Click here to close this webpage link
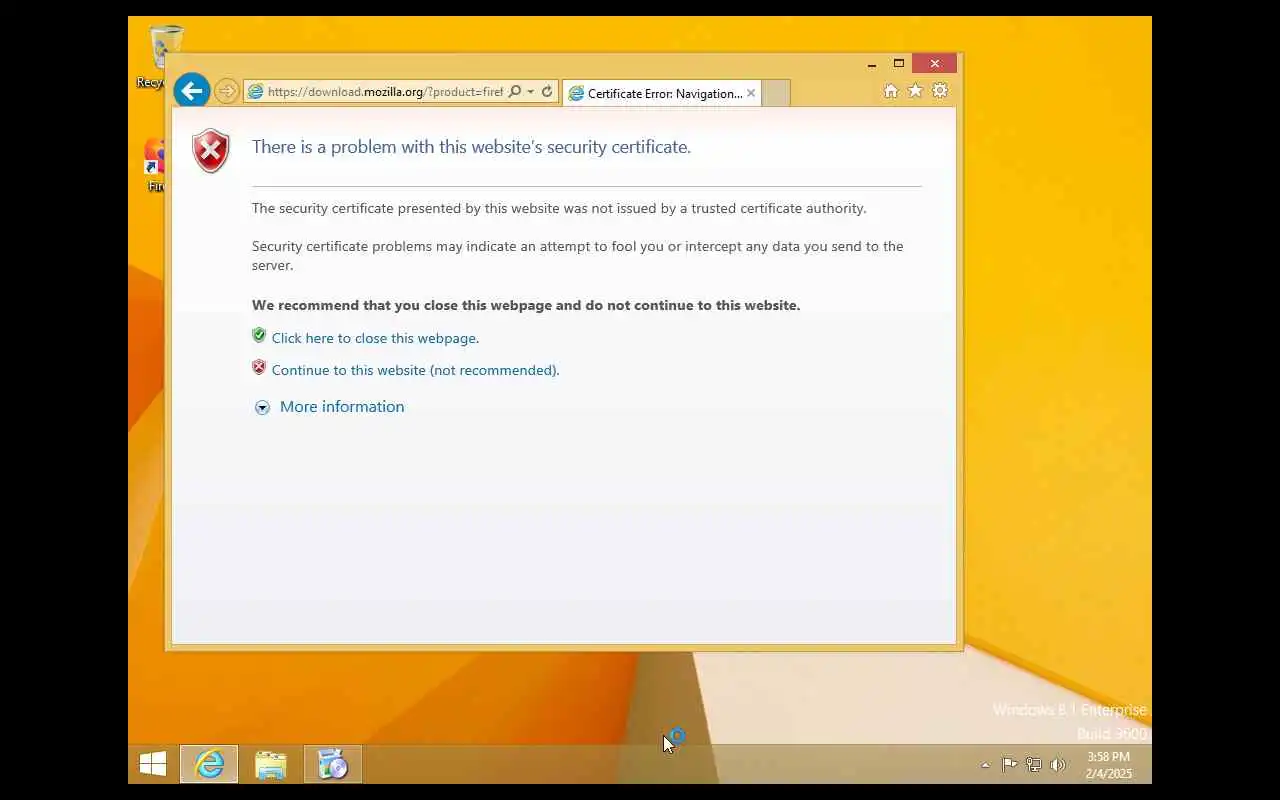 coord(375,338)
